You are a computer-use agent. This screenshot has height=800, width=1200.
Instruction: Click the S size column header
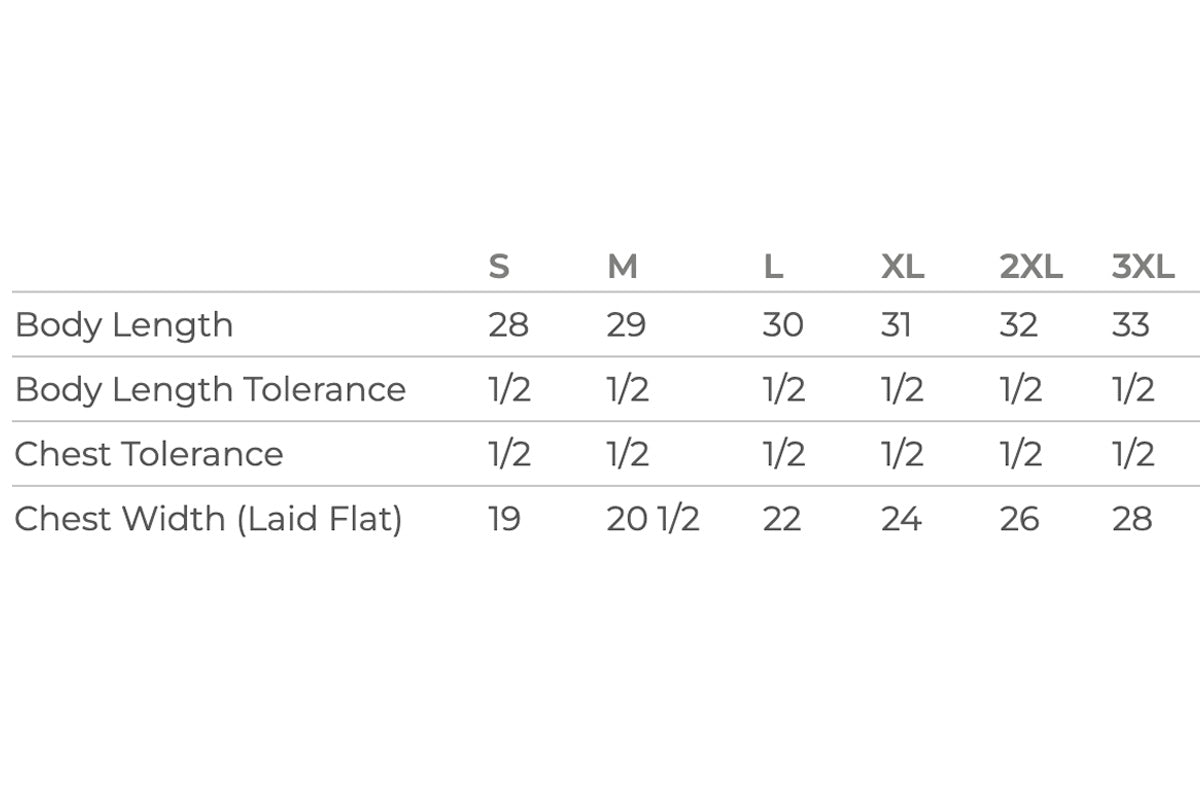pyautogui.click(x=498, y=267)
